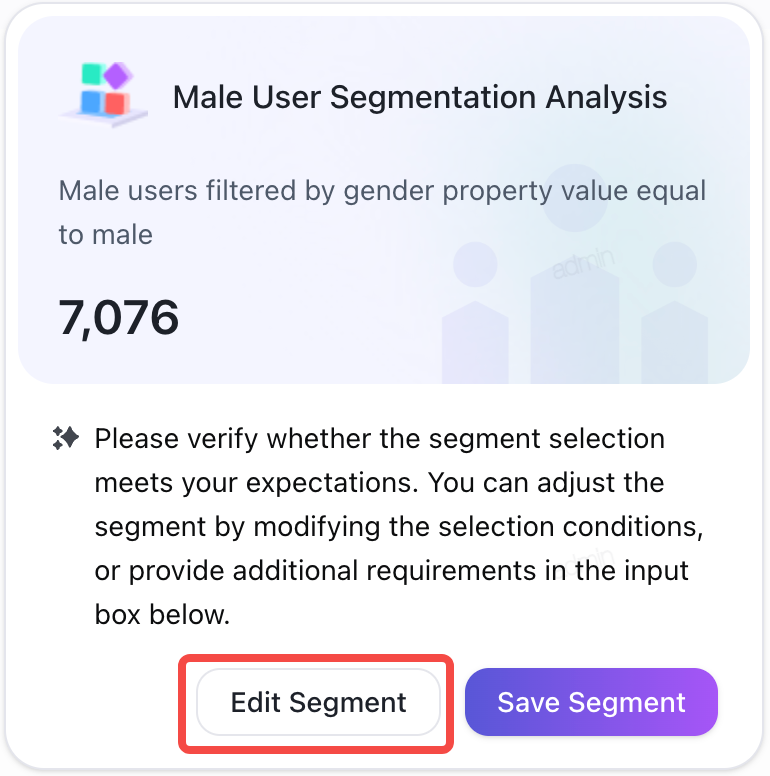The width and height of the screenshot is (770, 776).
Task: Click the red cube in the segment icon
Action: click(118, 103)
